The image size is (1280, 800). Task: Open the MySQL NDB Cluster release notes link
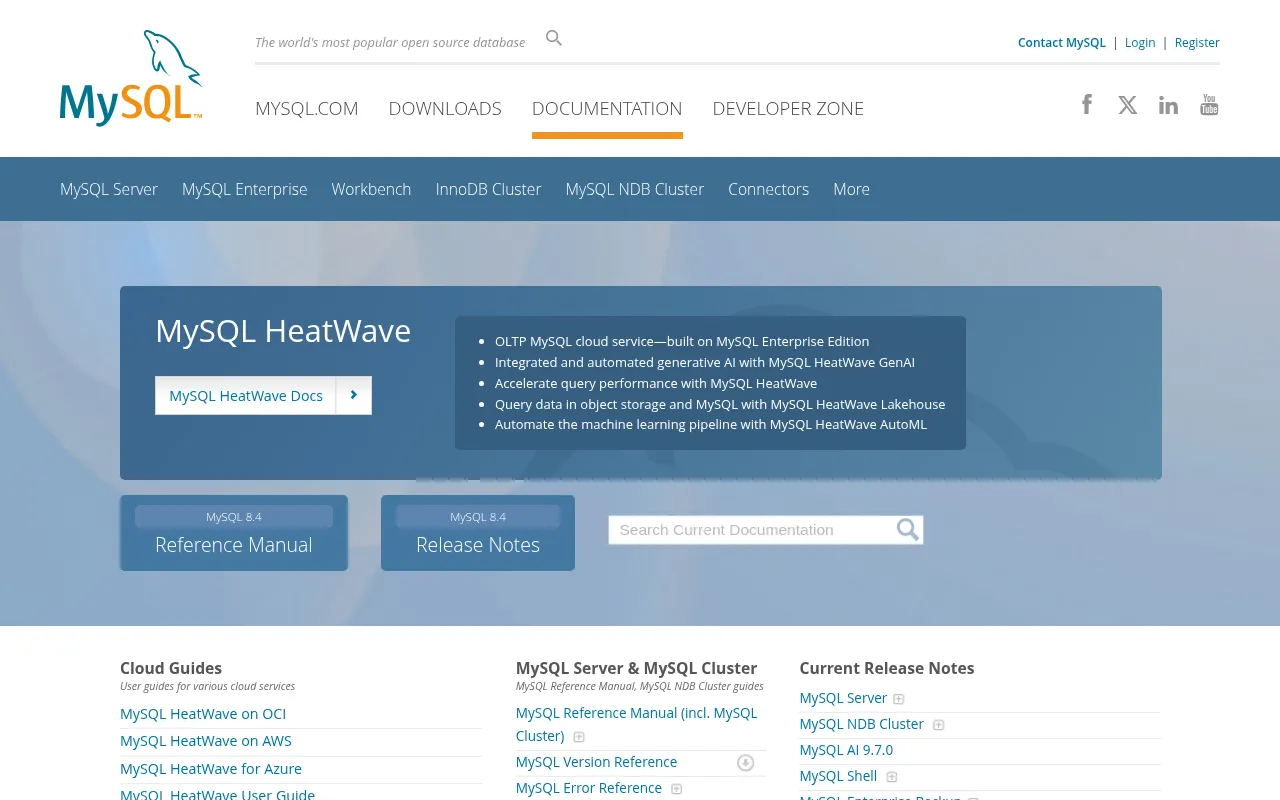(x=862, y=724)
